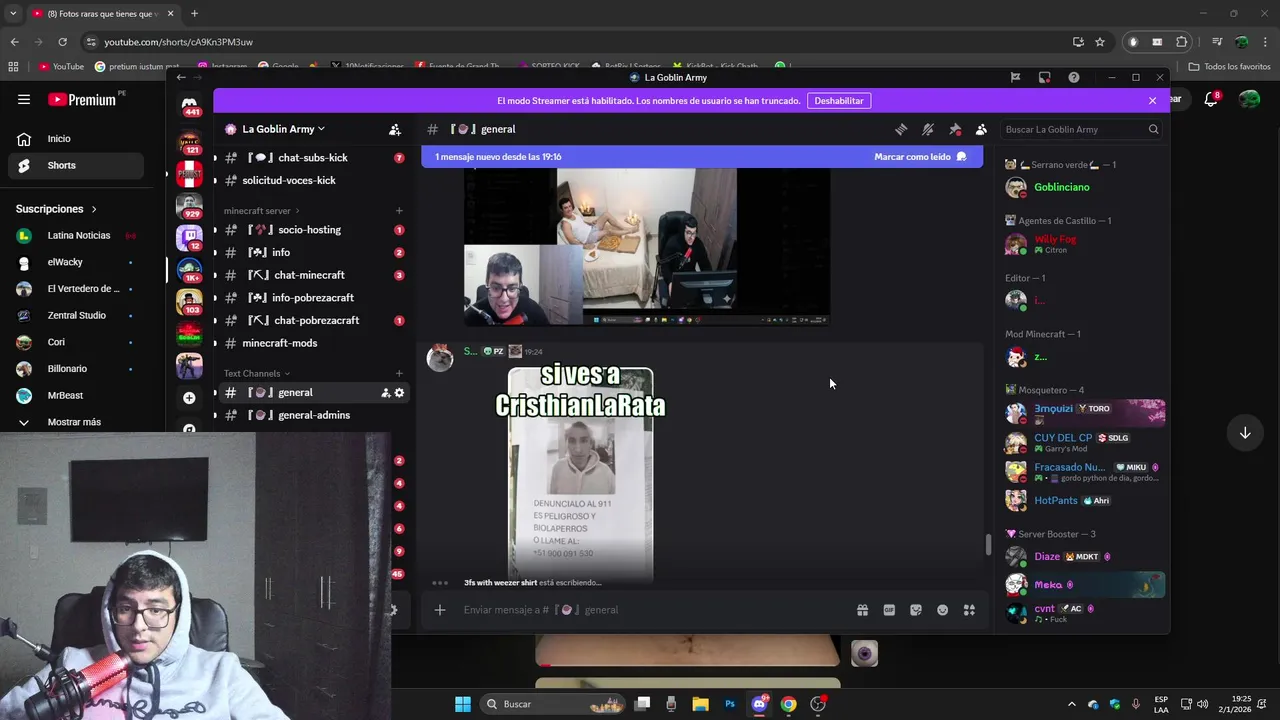Open Latina Noticias subscription

click(76, 236)
